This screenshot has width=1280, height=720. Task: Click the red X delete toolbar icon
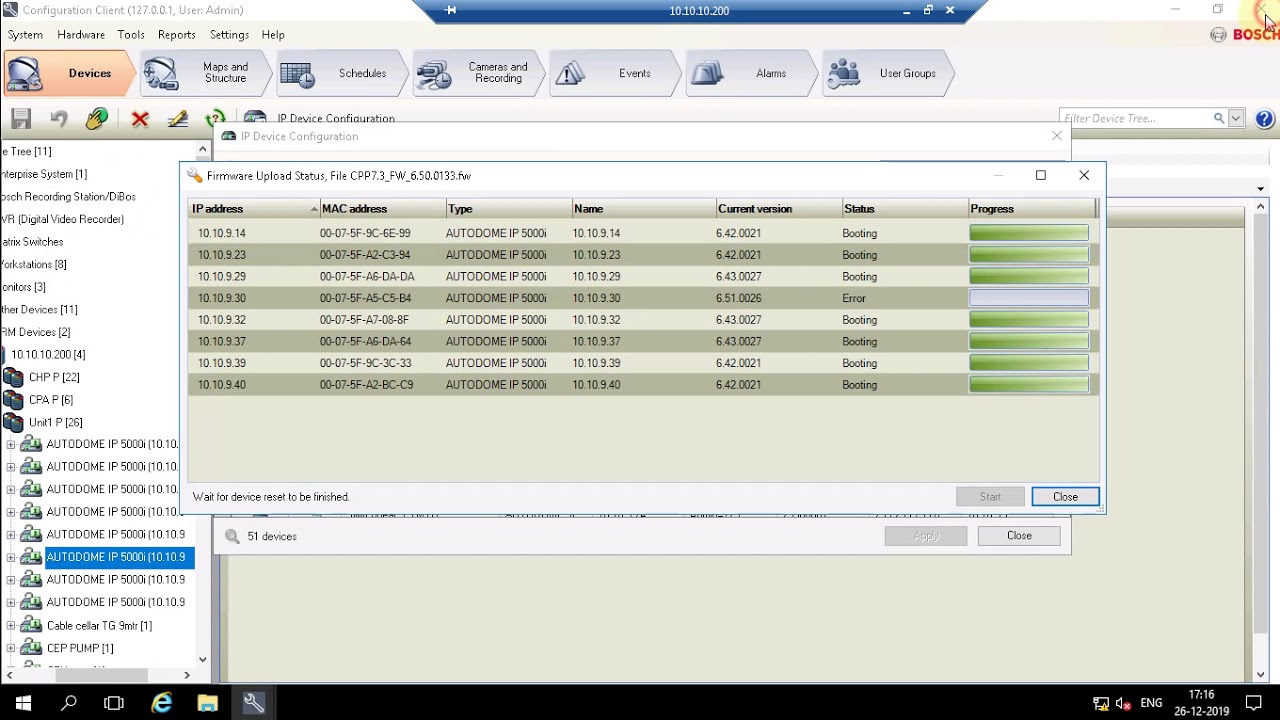click(x=140, y=120)
